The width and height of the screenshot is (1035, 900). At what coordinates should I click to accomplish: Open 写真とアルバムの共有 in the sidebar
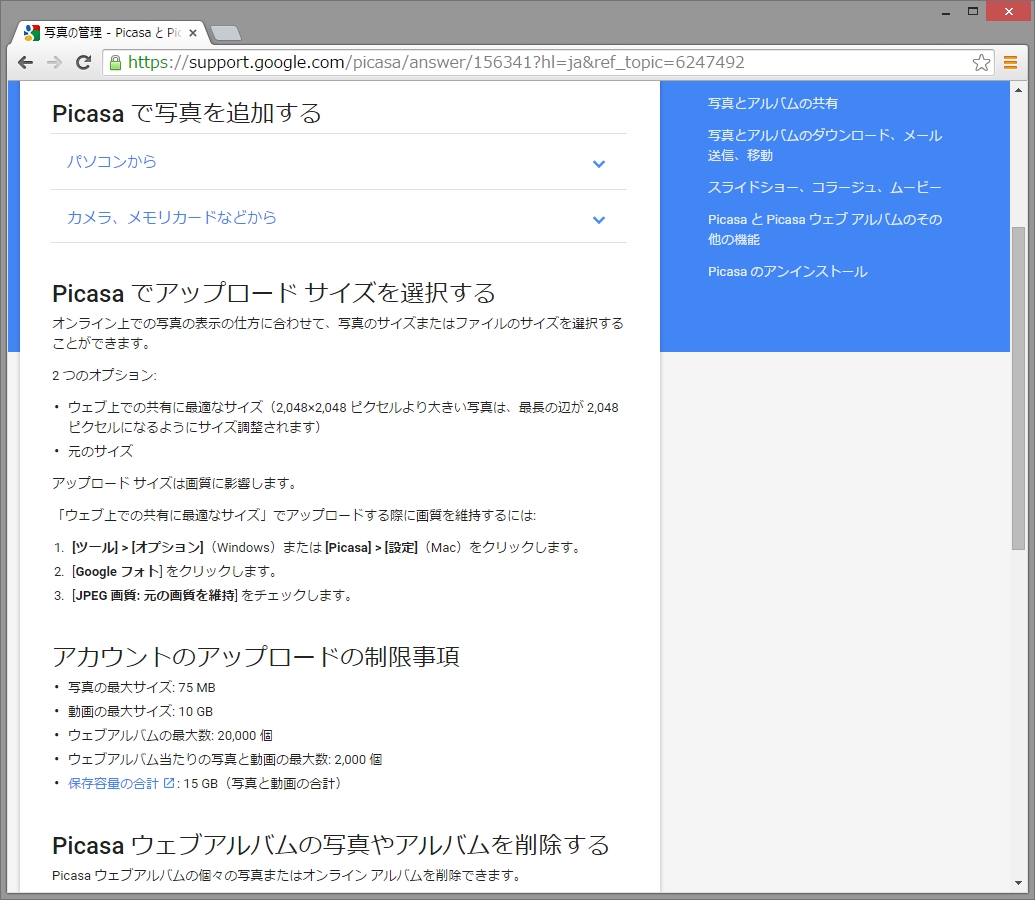click(x=773, y=103)
